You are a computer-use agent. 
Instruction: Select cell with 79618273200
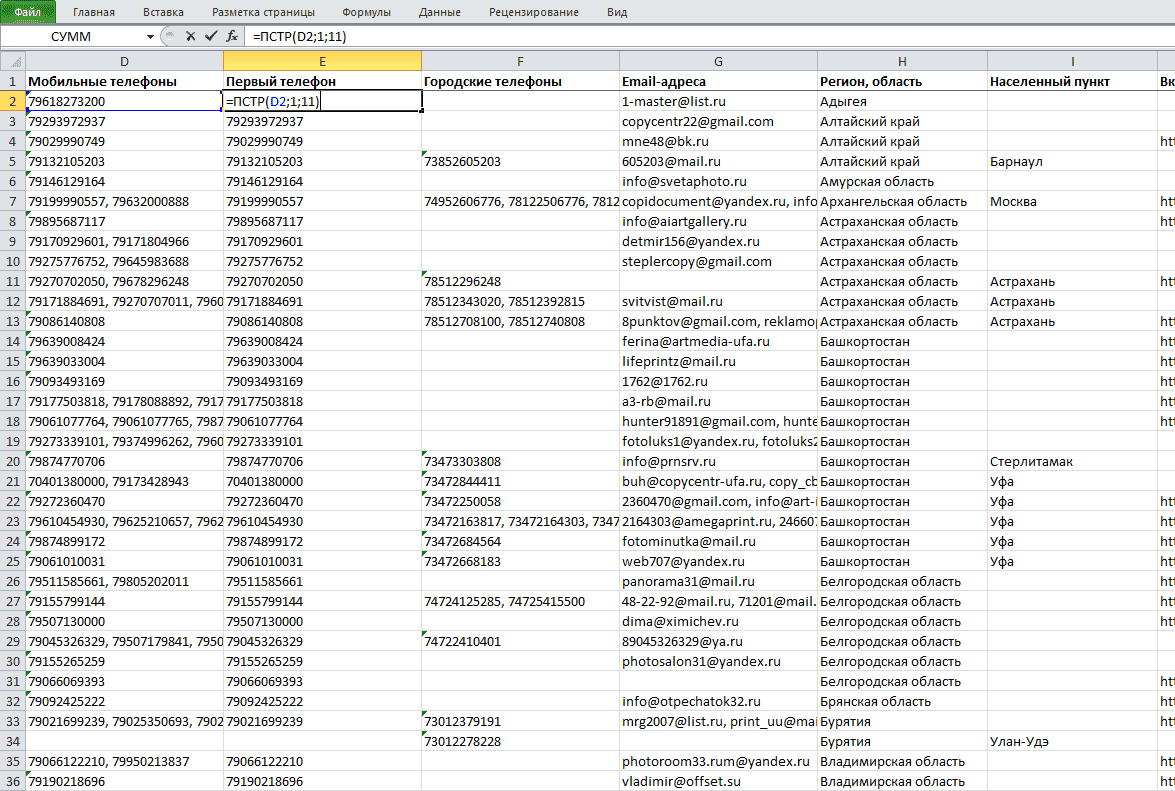[x=124, y=101]
